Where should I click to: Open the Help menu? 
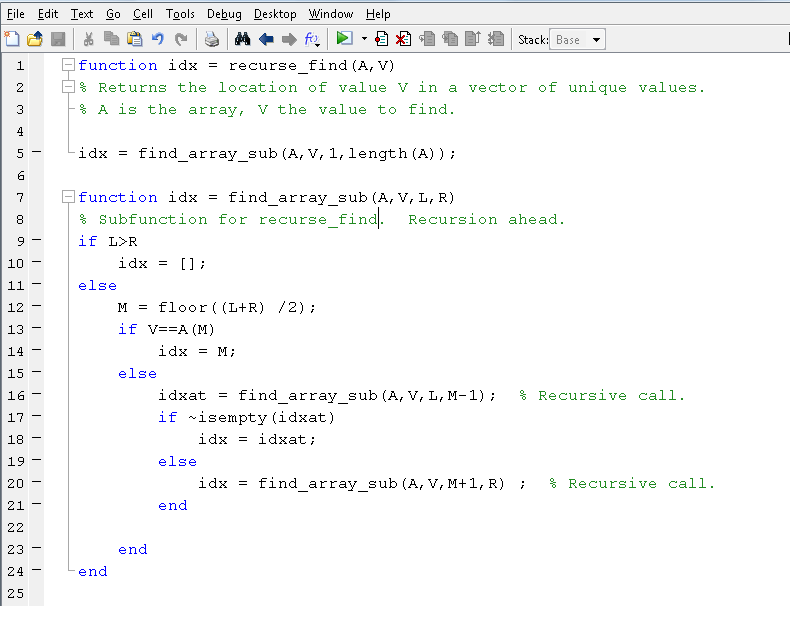378,14
